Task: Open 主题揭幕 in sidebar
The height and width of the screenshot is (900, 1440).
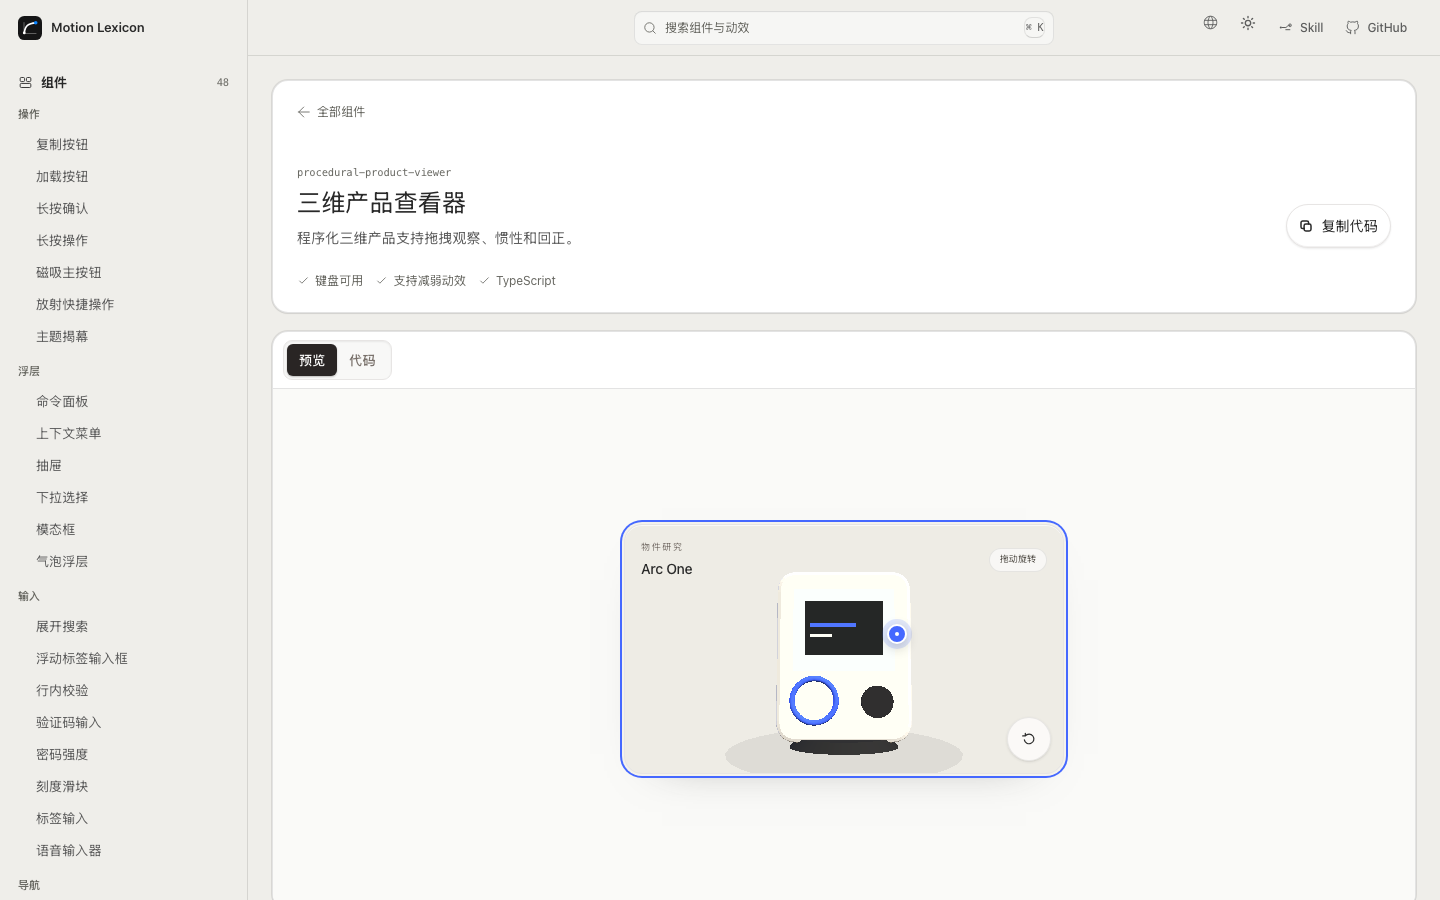Action: coord(62,337)
